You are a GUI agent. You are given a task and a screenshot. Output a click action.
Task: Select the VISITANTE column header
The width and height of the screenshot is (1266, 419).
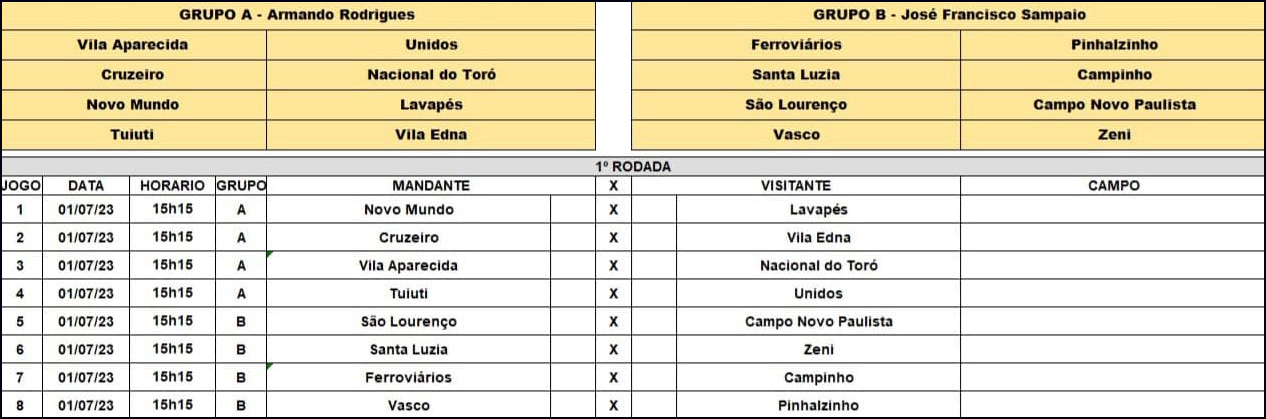click(x=796, y=186)
